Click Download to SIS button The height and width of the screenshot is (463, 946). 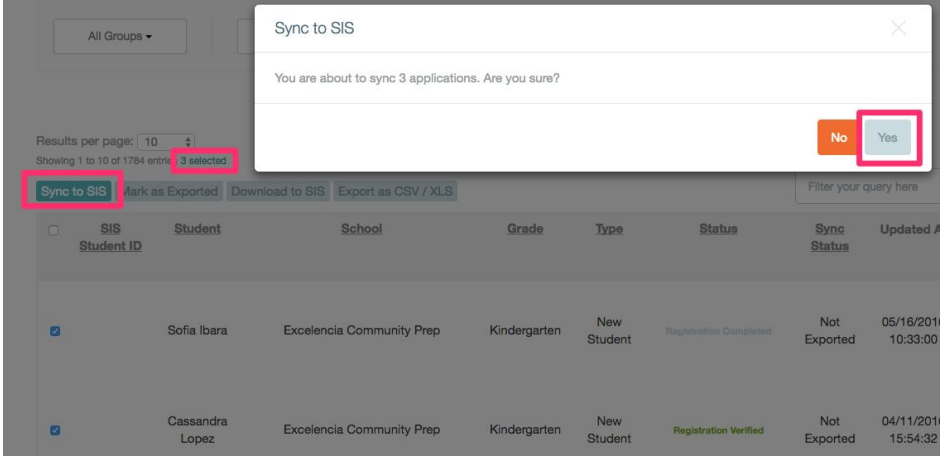(x=278, y=191)
